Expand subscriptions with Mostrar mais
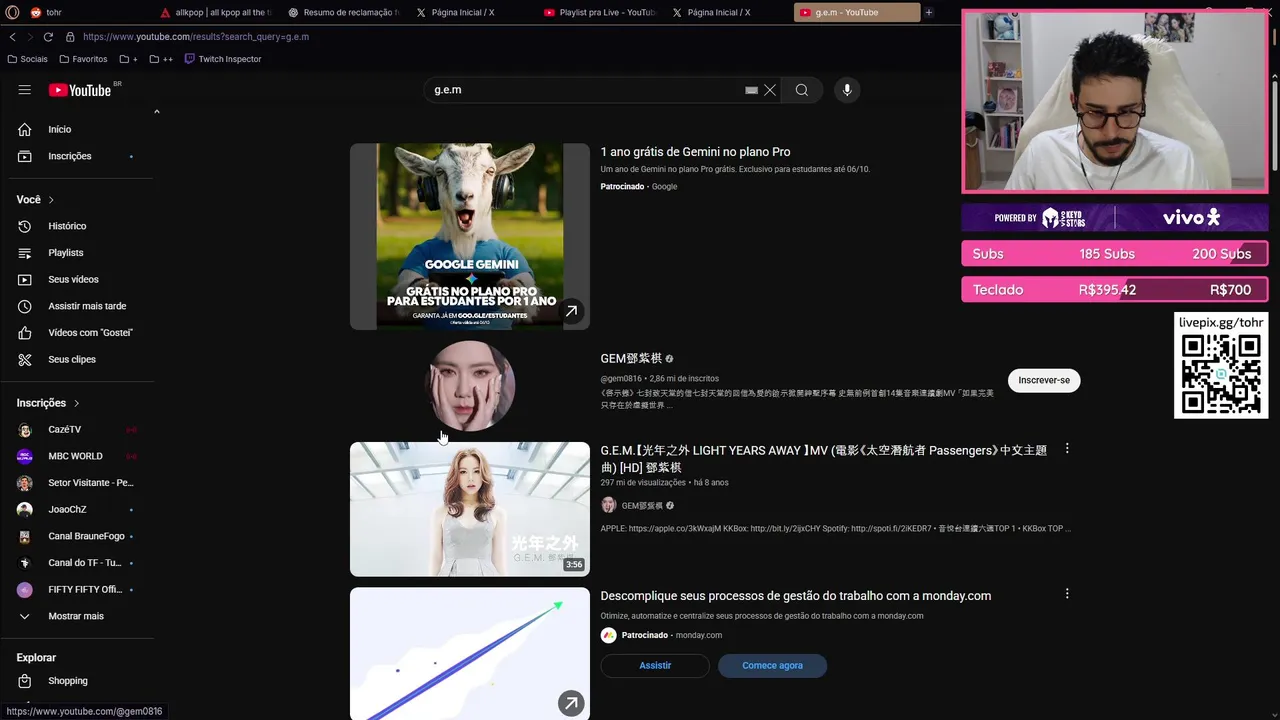The height and width of the screenshot is (720, 1280). click(x=78, y=616)
